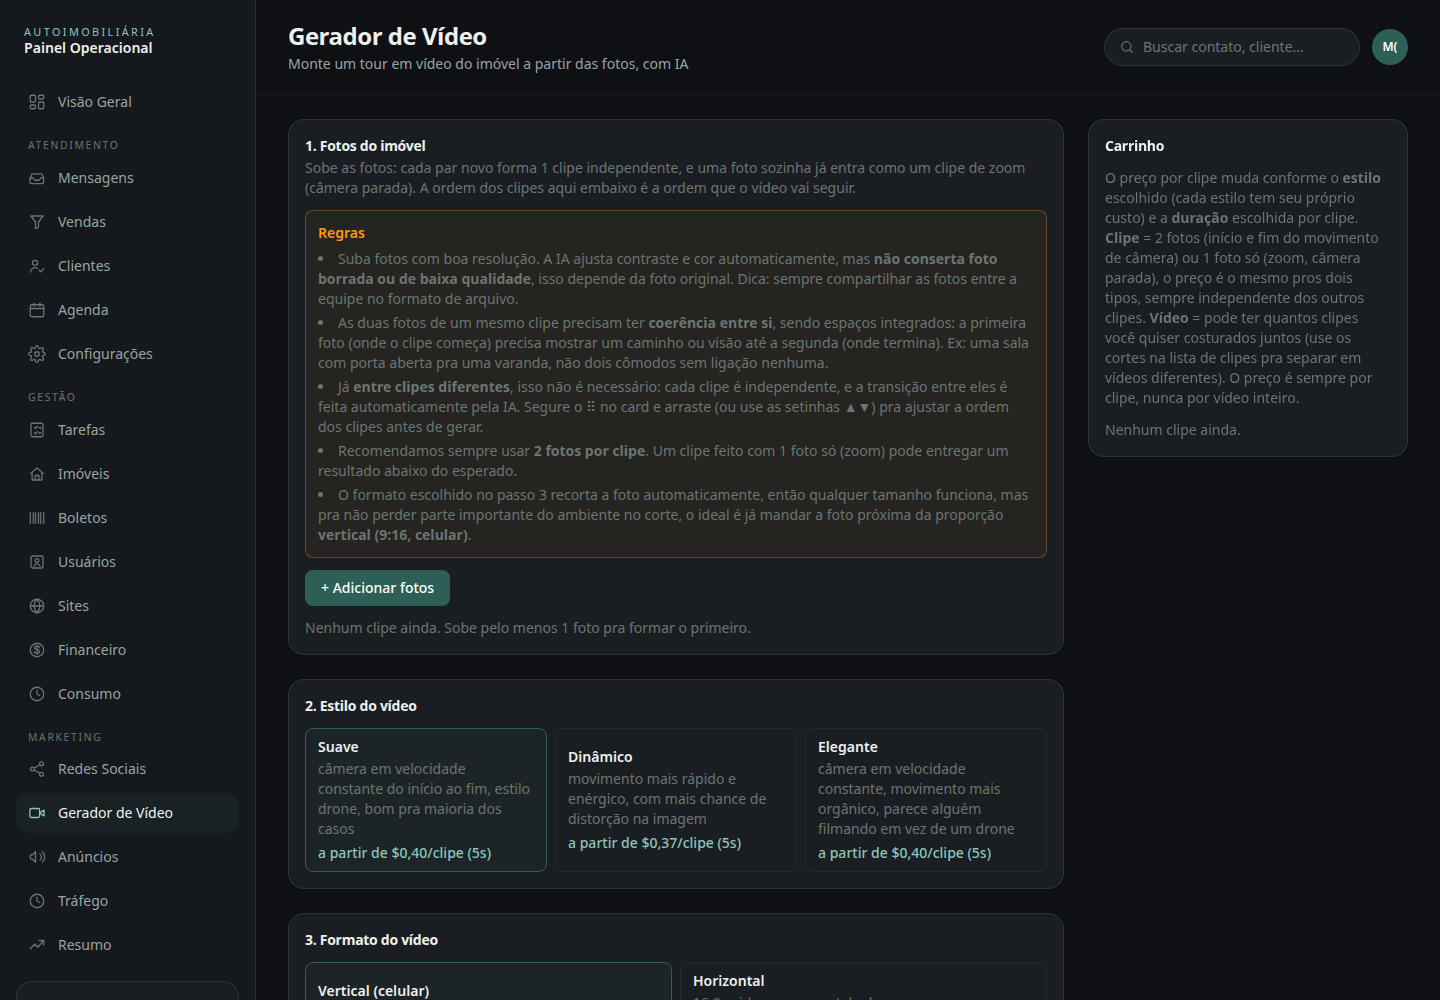Click the Gerador de Vídeo camera icon
1440x1000 pixels.
(37, 813)
